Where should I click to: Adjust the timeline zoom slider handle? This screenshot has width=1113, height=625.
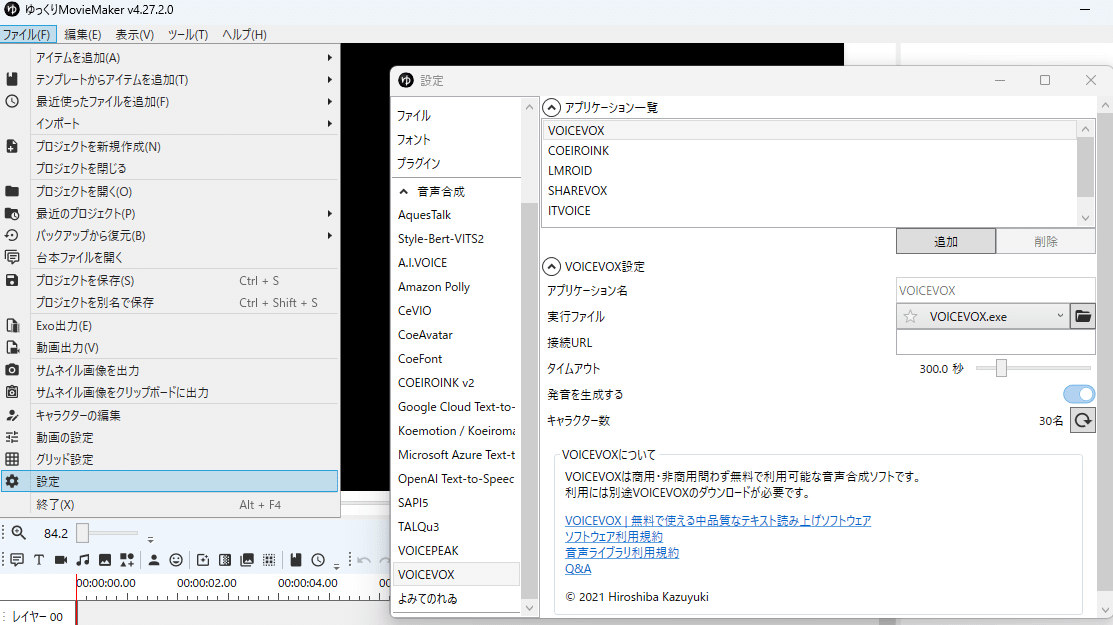pyautogui.click(x=82, y=533)
